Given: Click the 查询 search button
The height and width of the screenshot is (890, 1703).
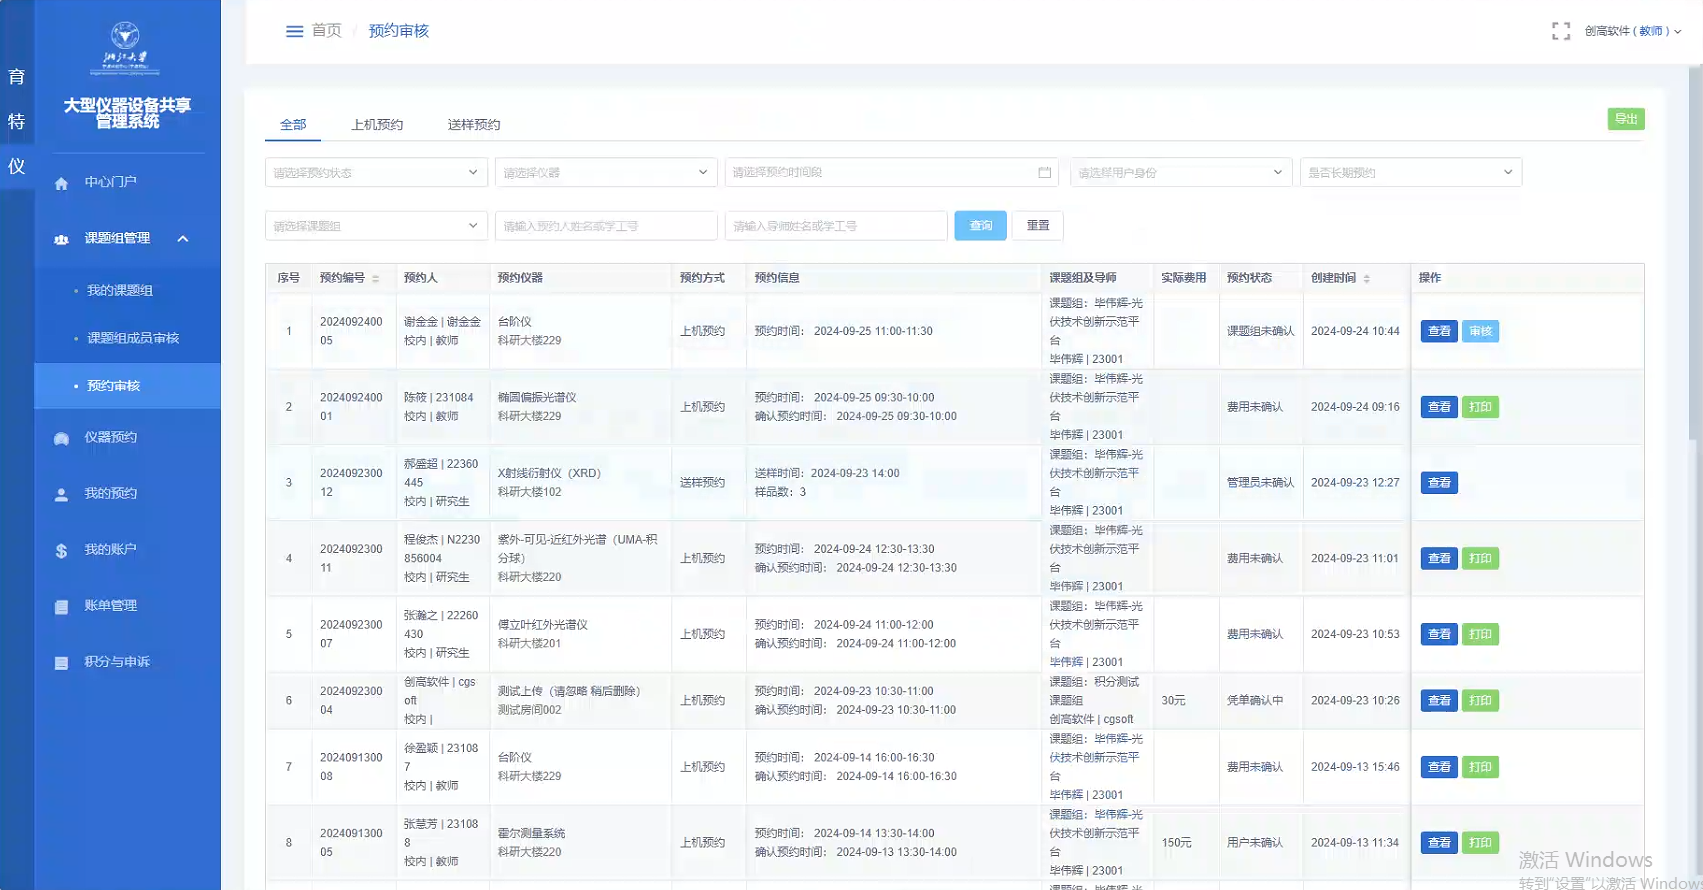Looking at the screenshot, I should click(x=980, y=226).
